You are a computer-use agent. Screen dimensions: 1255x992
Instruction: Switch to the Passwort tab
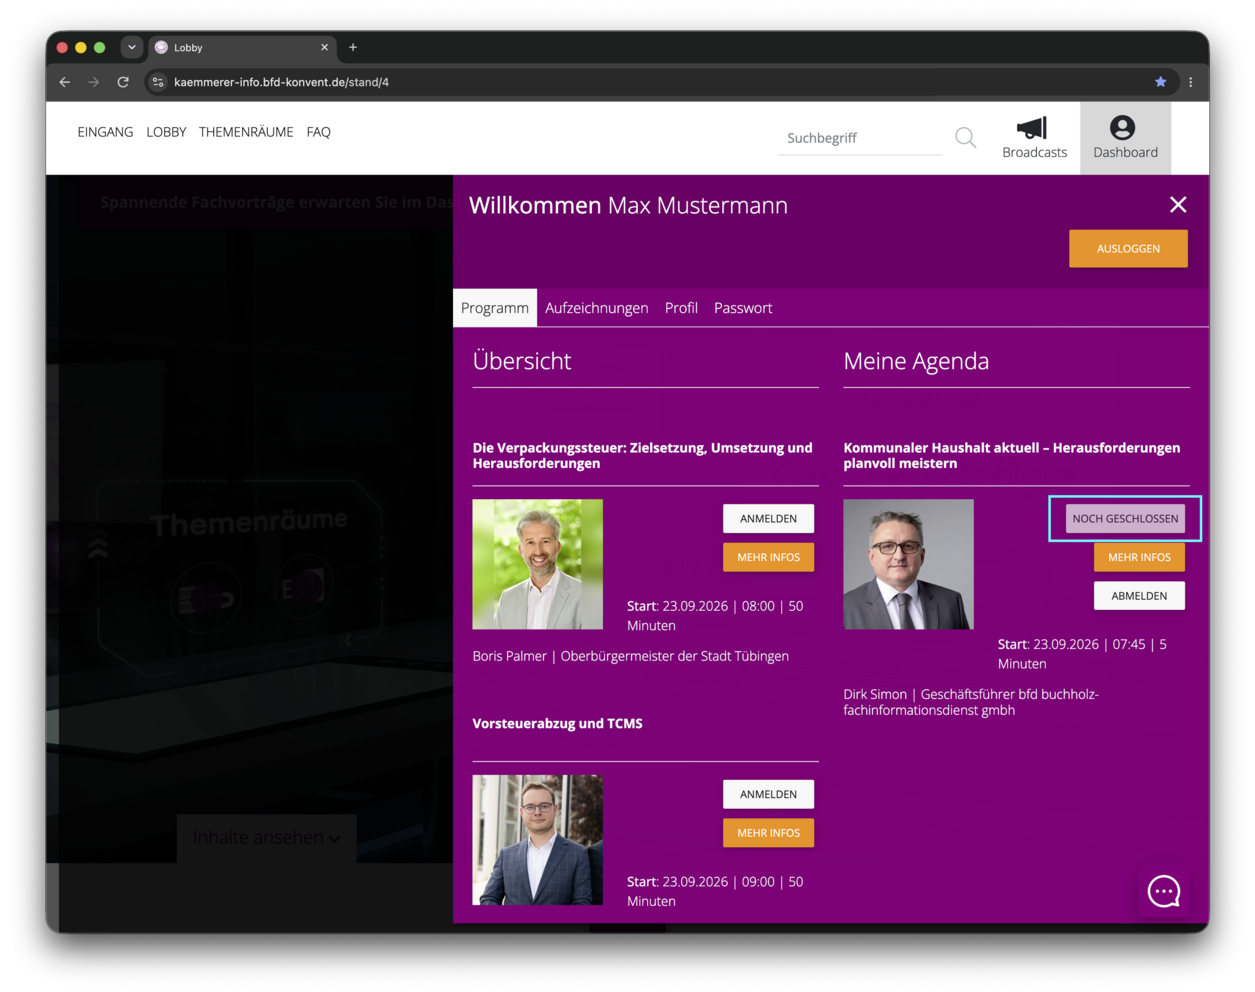pos(743,308)
